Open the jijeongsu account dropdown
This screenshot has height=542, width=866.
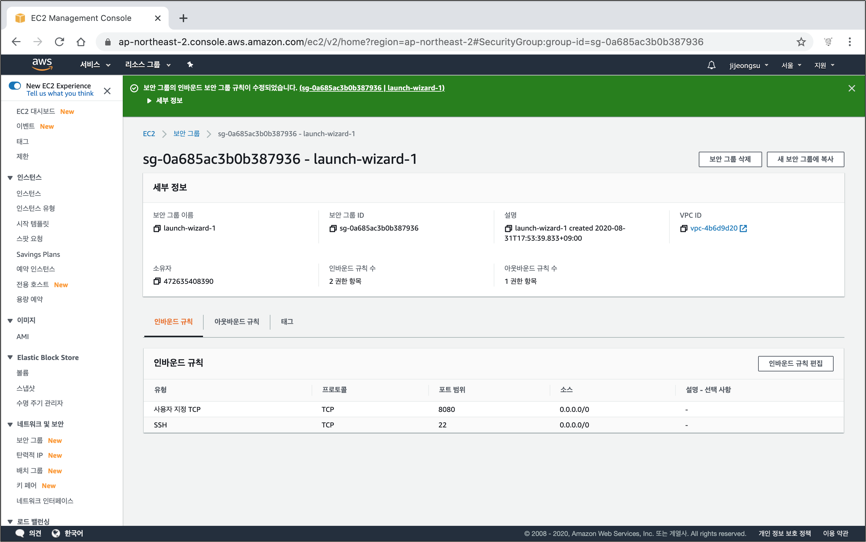(x=749, y=65)
